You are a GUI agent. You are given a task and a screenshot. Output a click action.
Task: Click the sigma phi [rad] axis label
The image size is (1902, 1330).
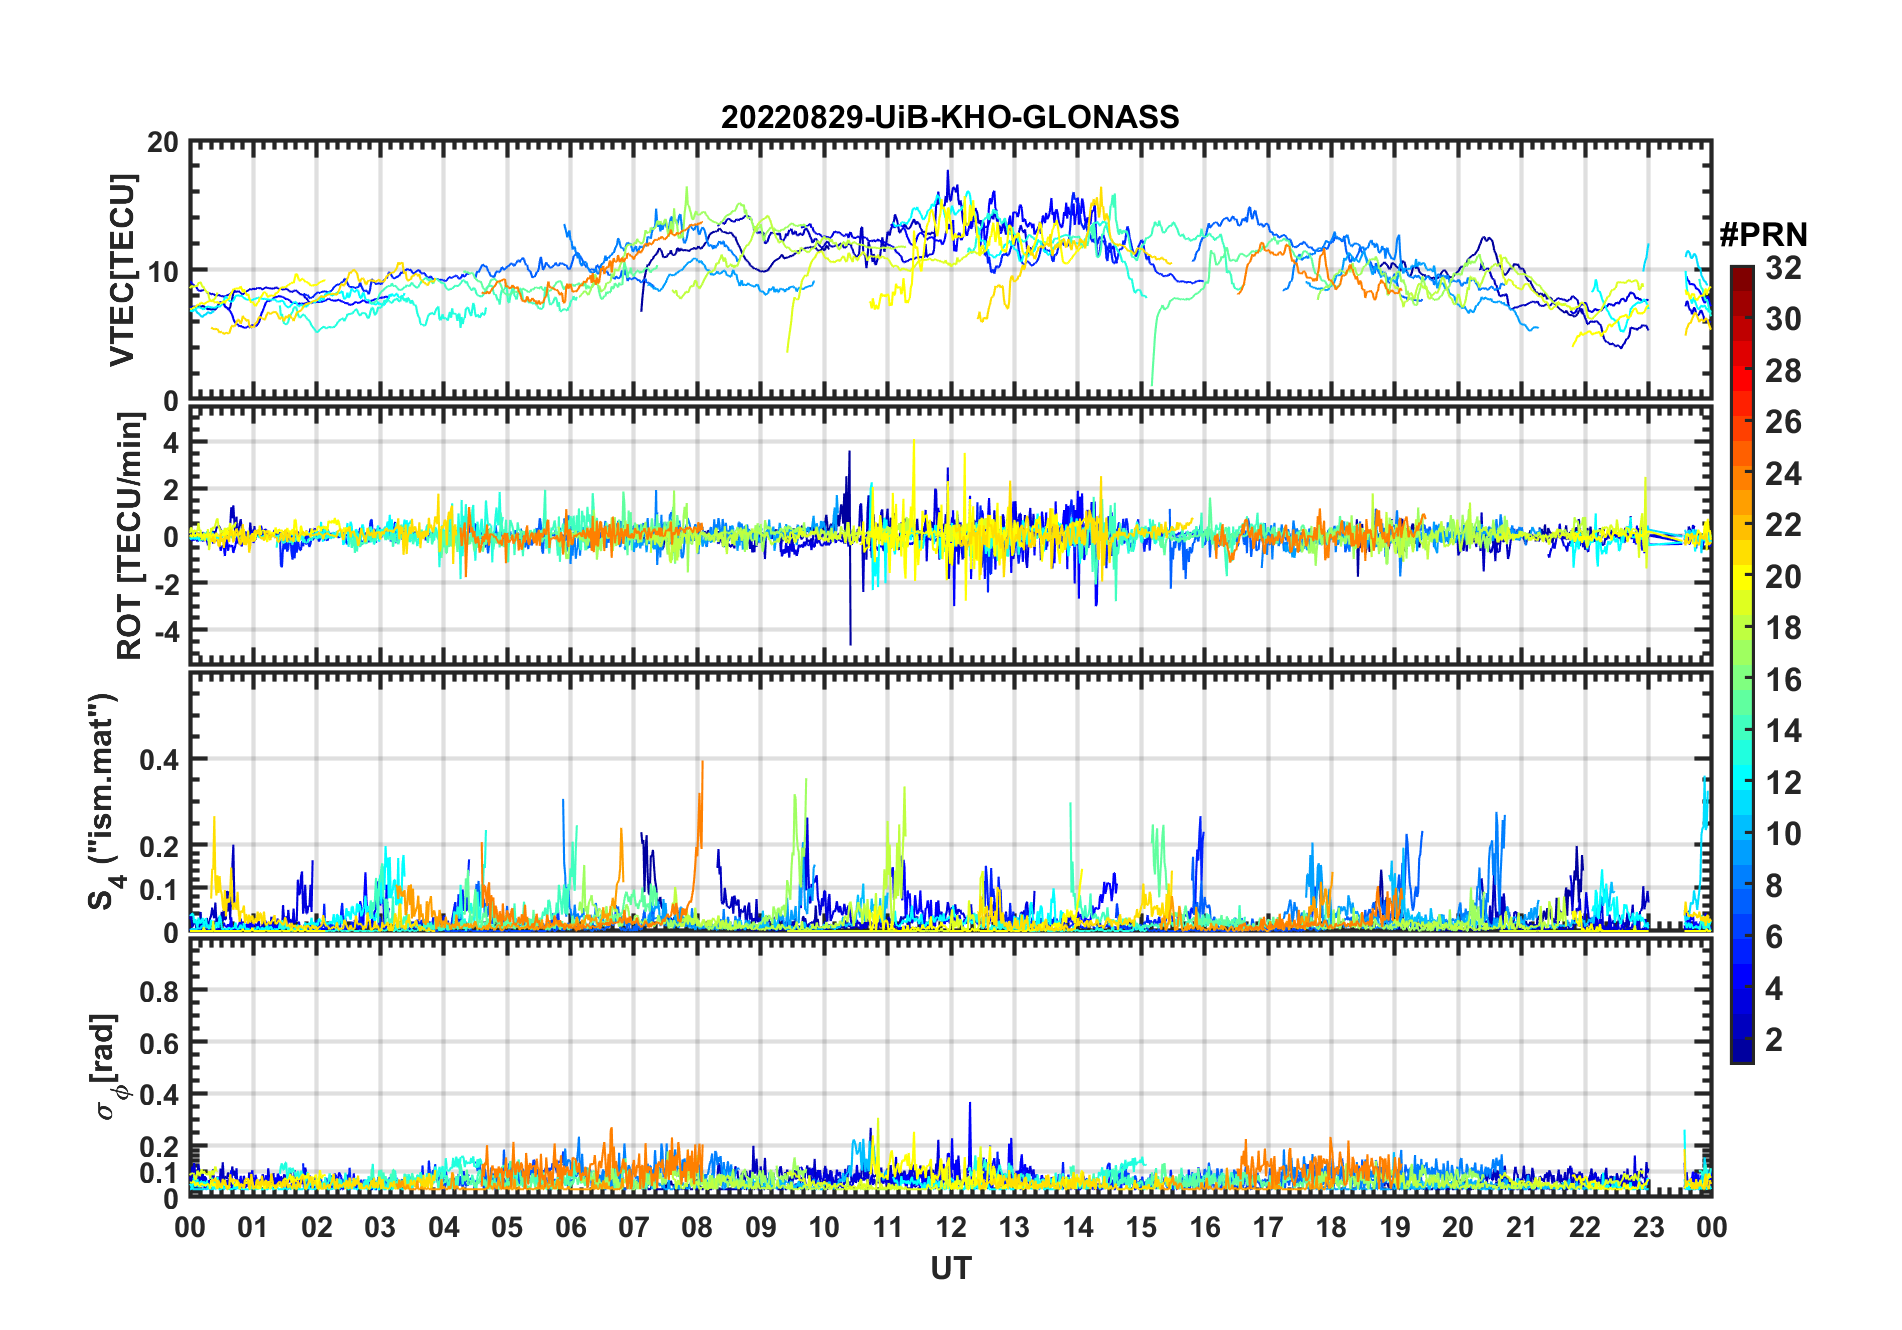[x=108, y=1067]
